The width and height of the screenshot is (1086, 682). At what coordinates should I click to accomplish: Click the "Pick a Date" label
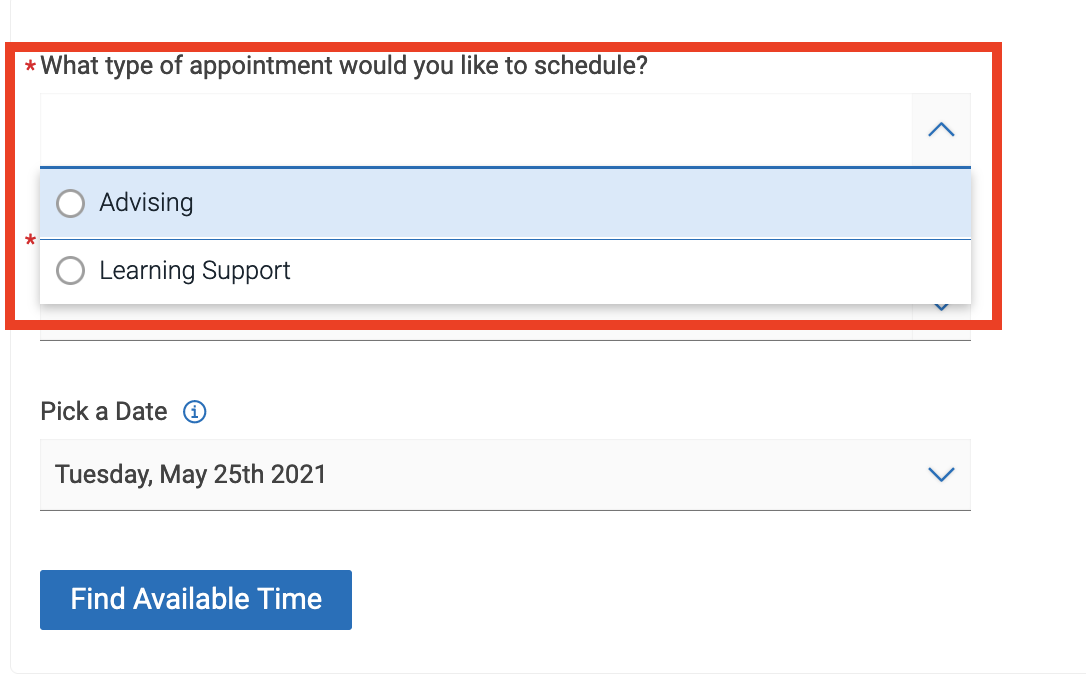pos(104,411)
